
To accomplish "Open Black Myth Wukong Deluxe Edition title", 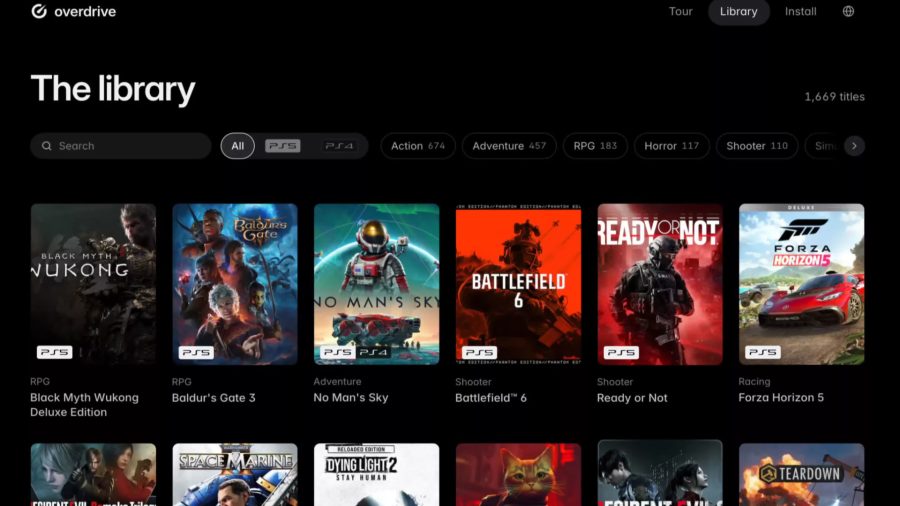I will [x=84, y=404].
